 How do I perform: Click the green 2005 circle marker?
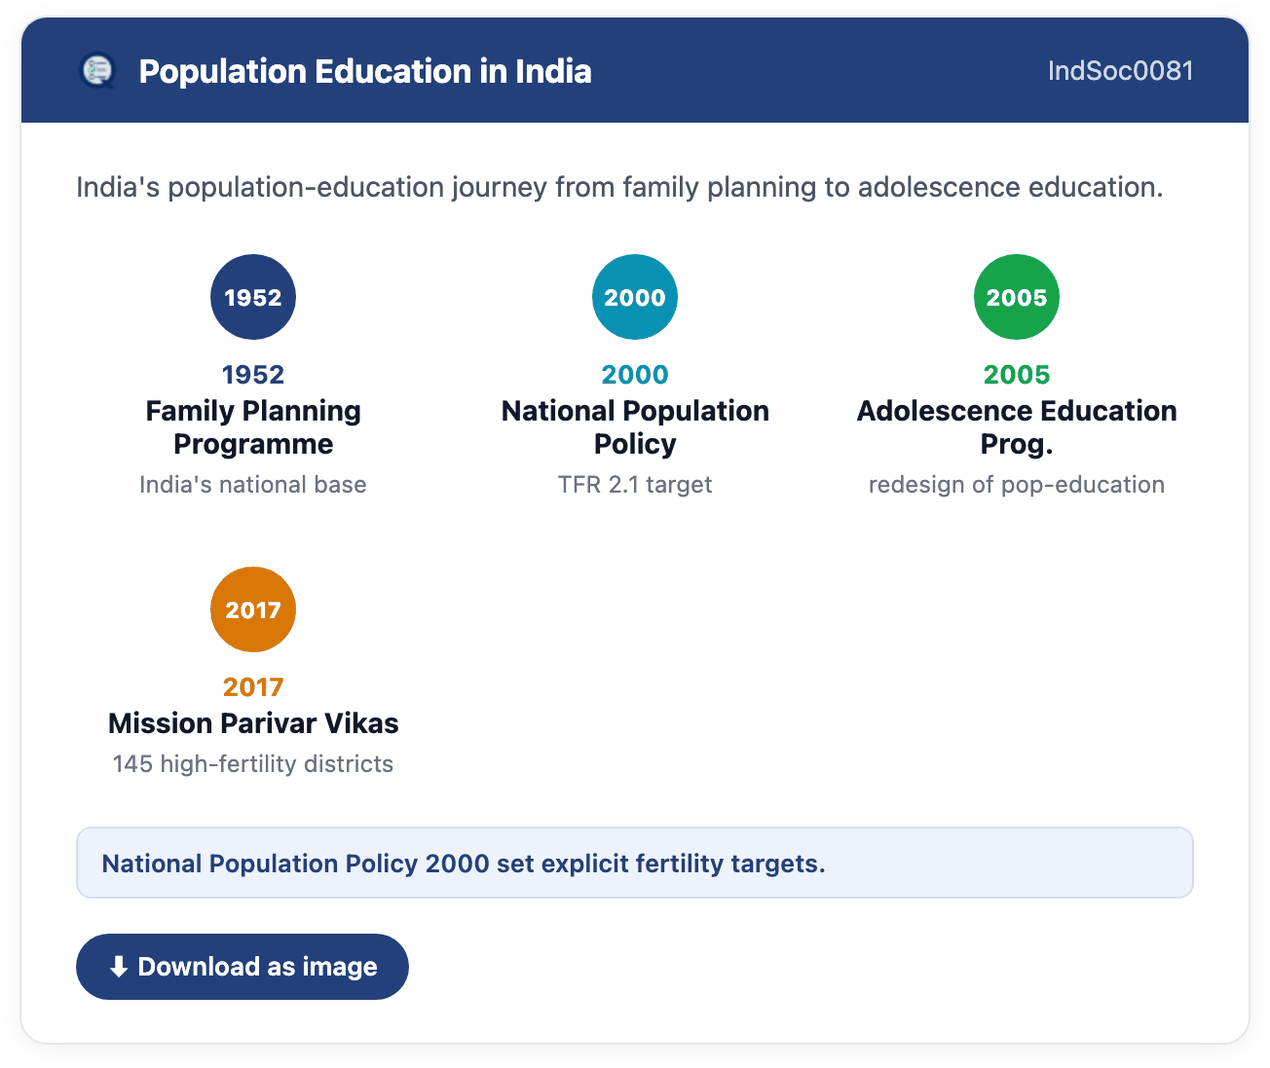(1017, 297)
